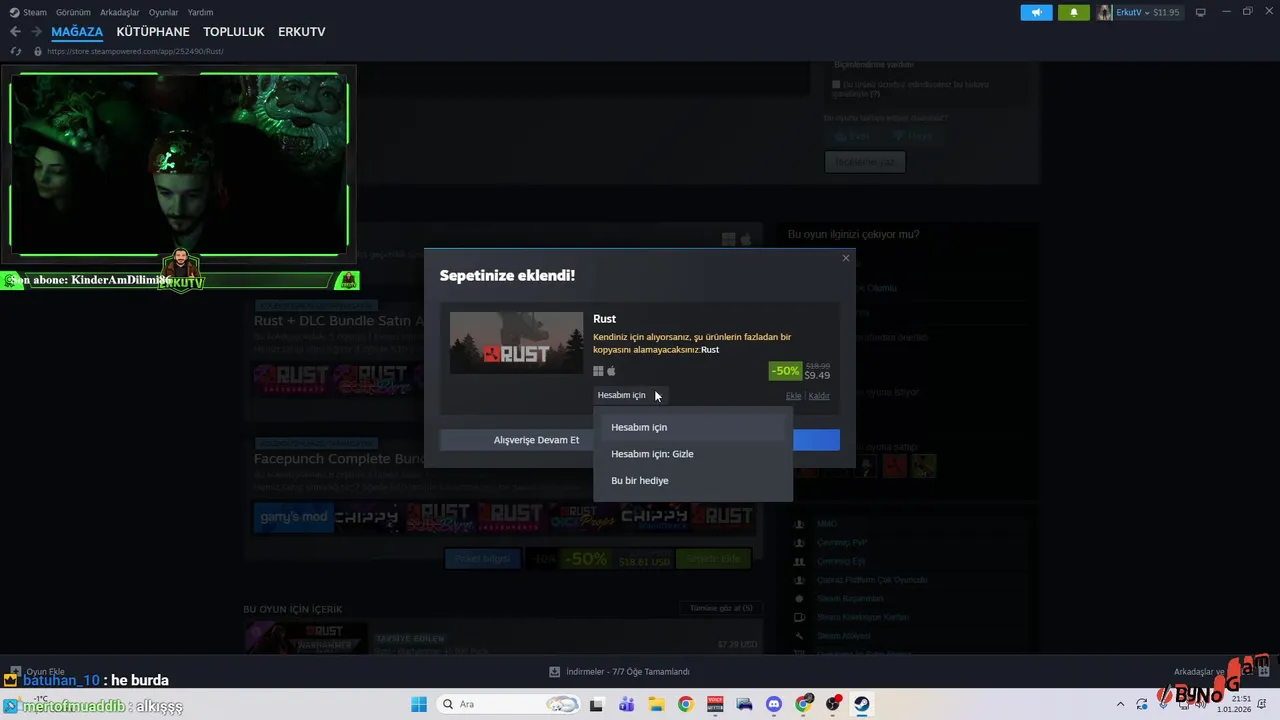Switch to OBS Studio in the taskbar
The image size is (1280, 720).
point(832,704)
